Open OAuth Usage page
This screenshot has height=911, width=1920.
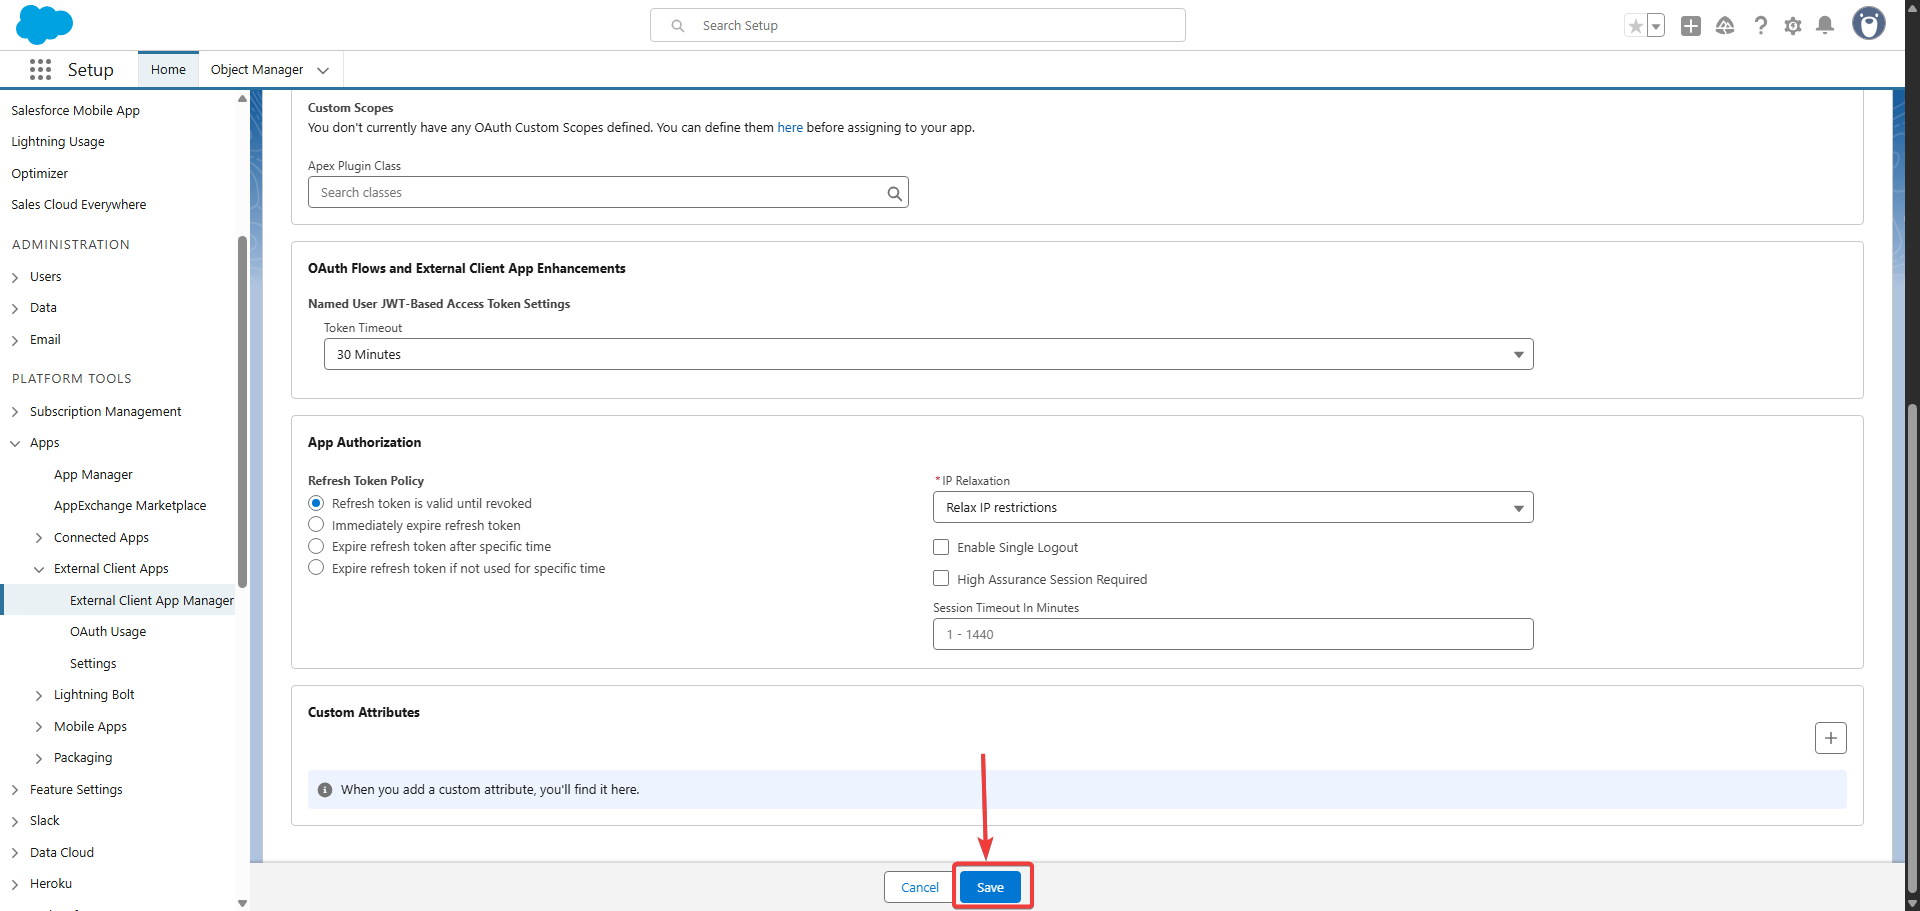tap(108, 632)
